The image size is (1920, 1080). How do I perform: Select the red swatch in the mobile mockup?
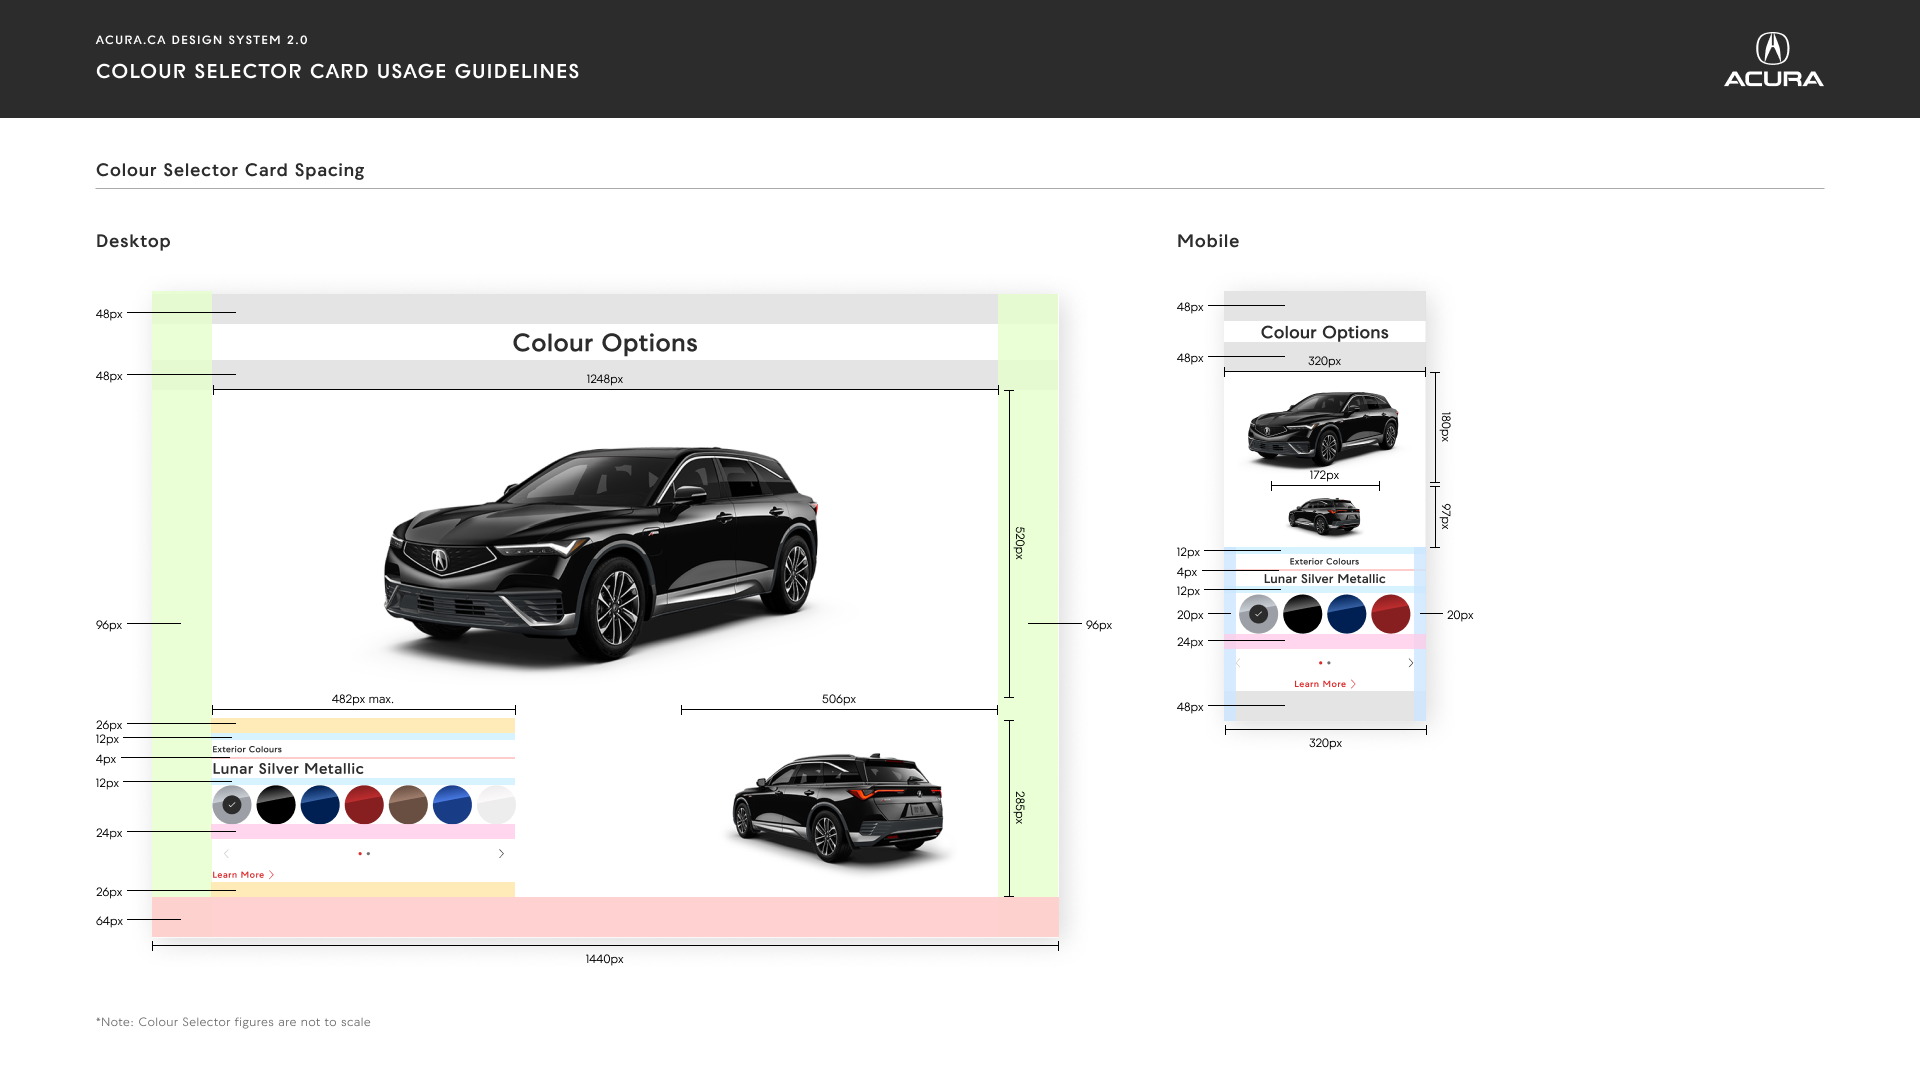[x=1391, y=614]
